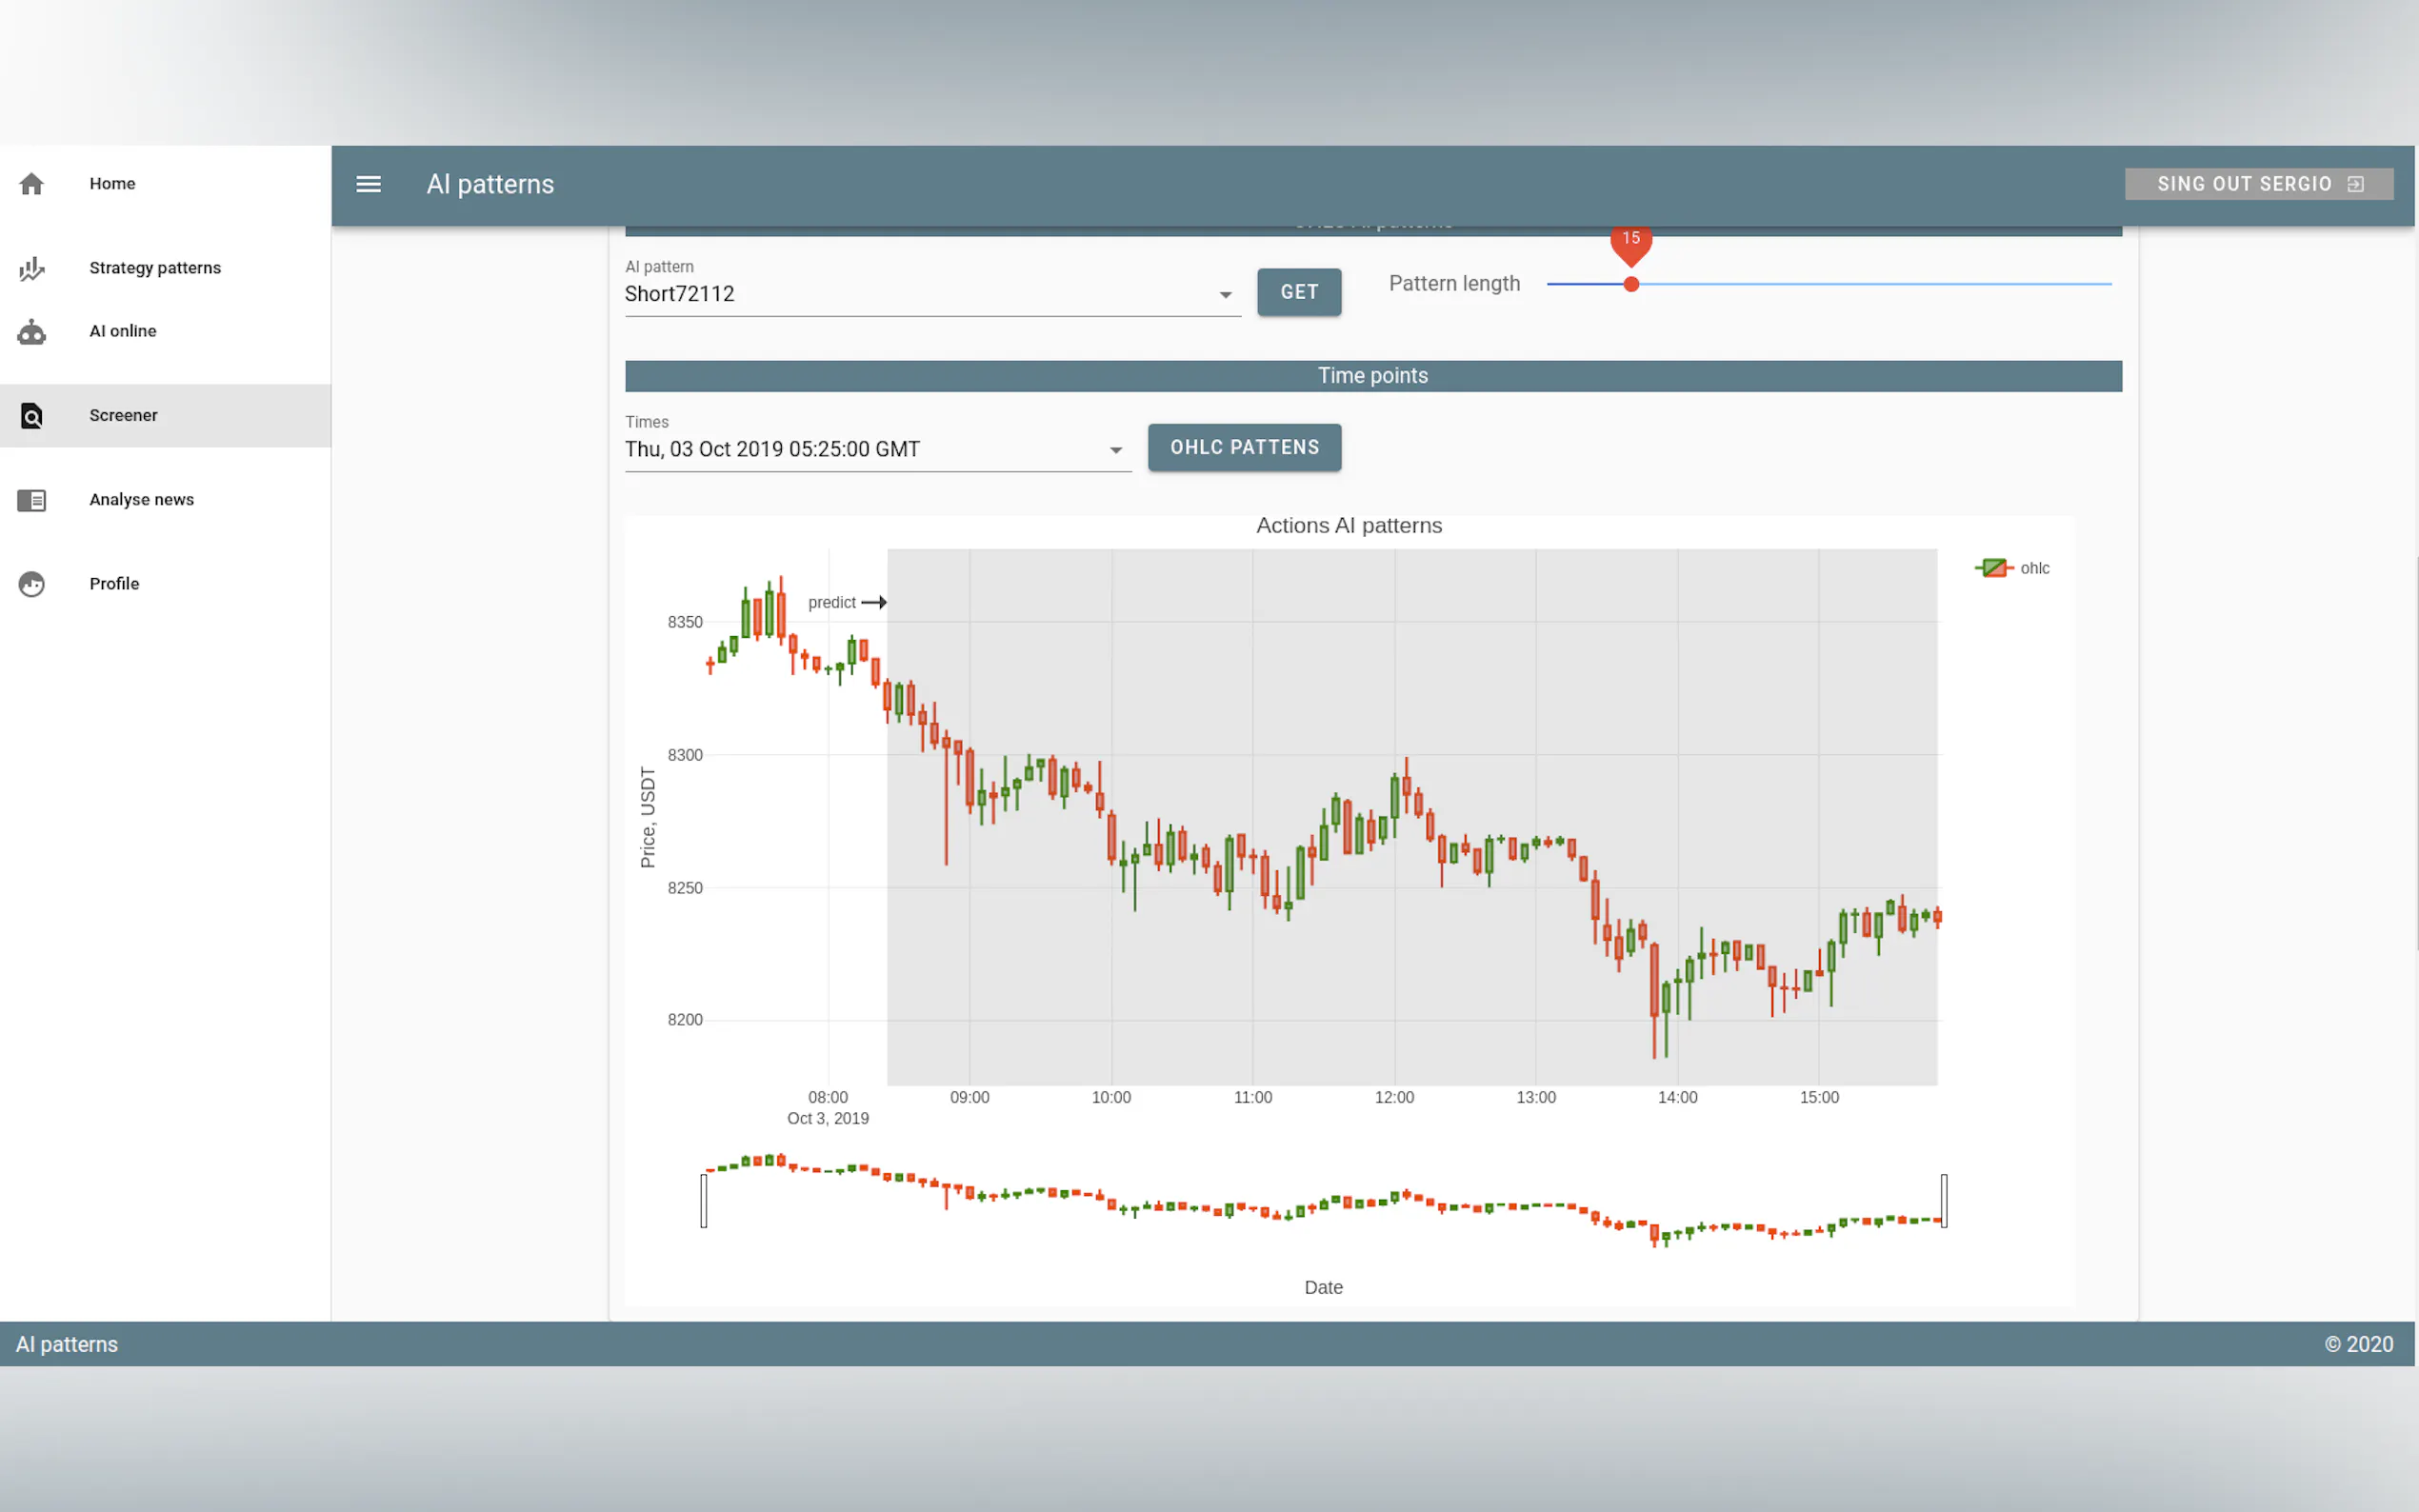
Task: Click the left range slider handle
Action: pyautogui.click(x=704, y=1200)
